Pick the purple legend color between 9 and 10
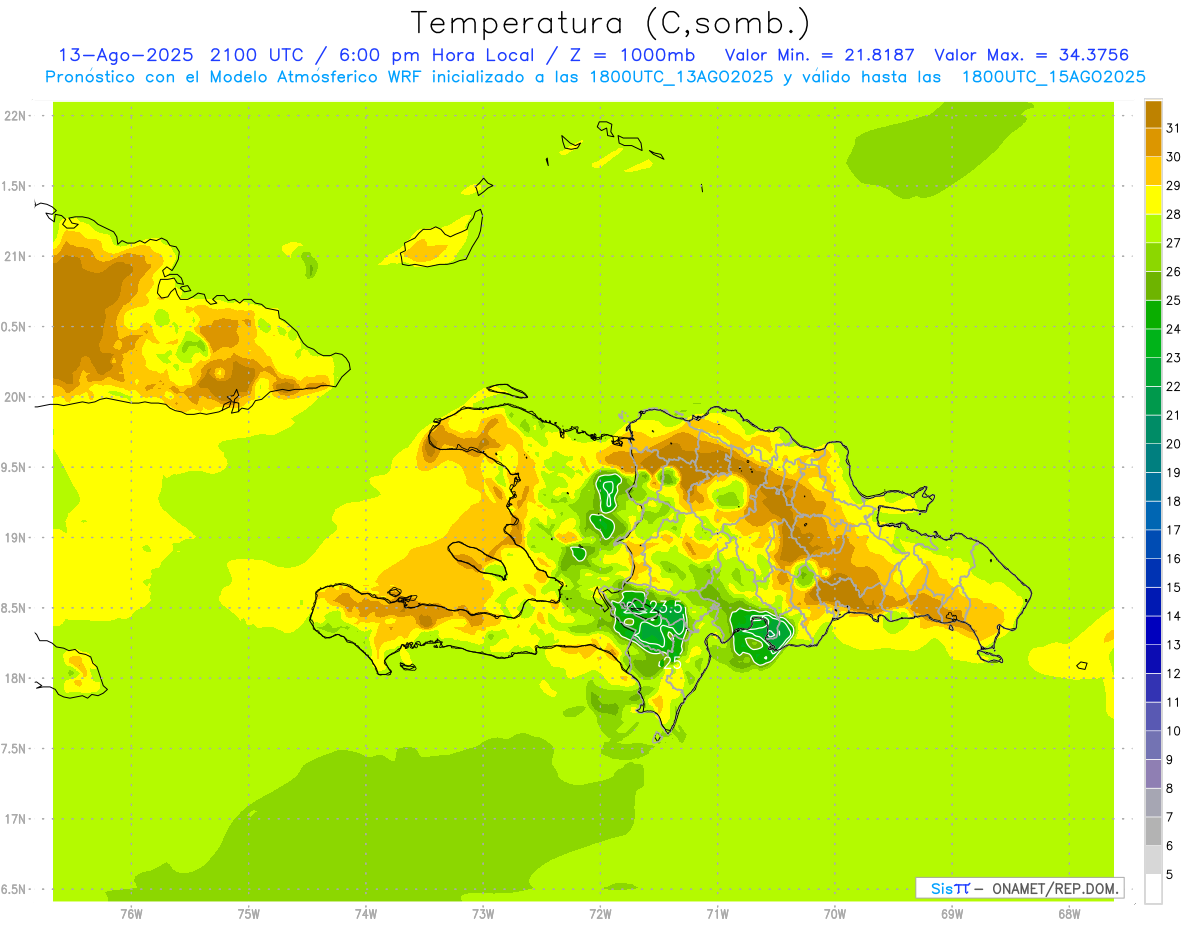This screenshot has width=1200, height=927. pos(1153,745)
